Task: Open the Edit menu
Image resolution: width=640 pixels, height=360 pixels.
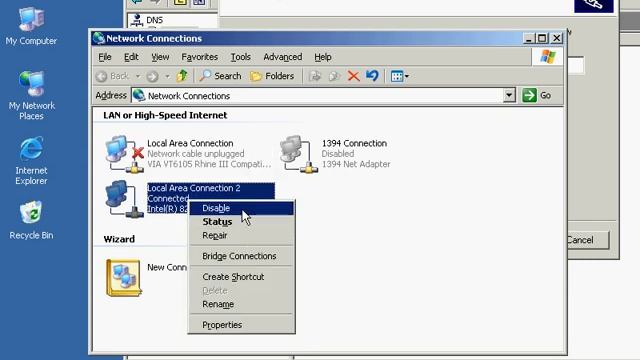Action: [x=131, y=57]
